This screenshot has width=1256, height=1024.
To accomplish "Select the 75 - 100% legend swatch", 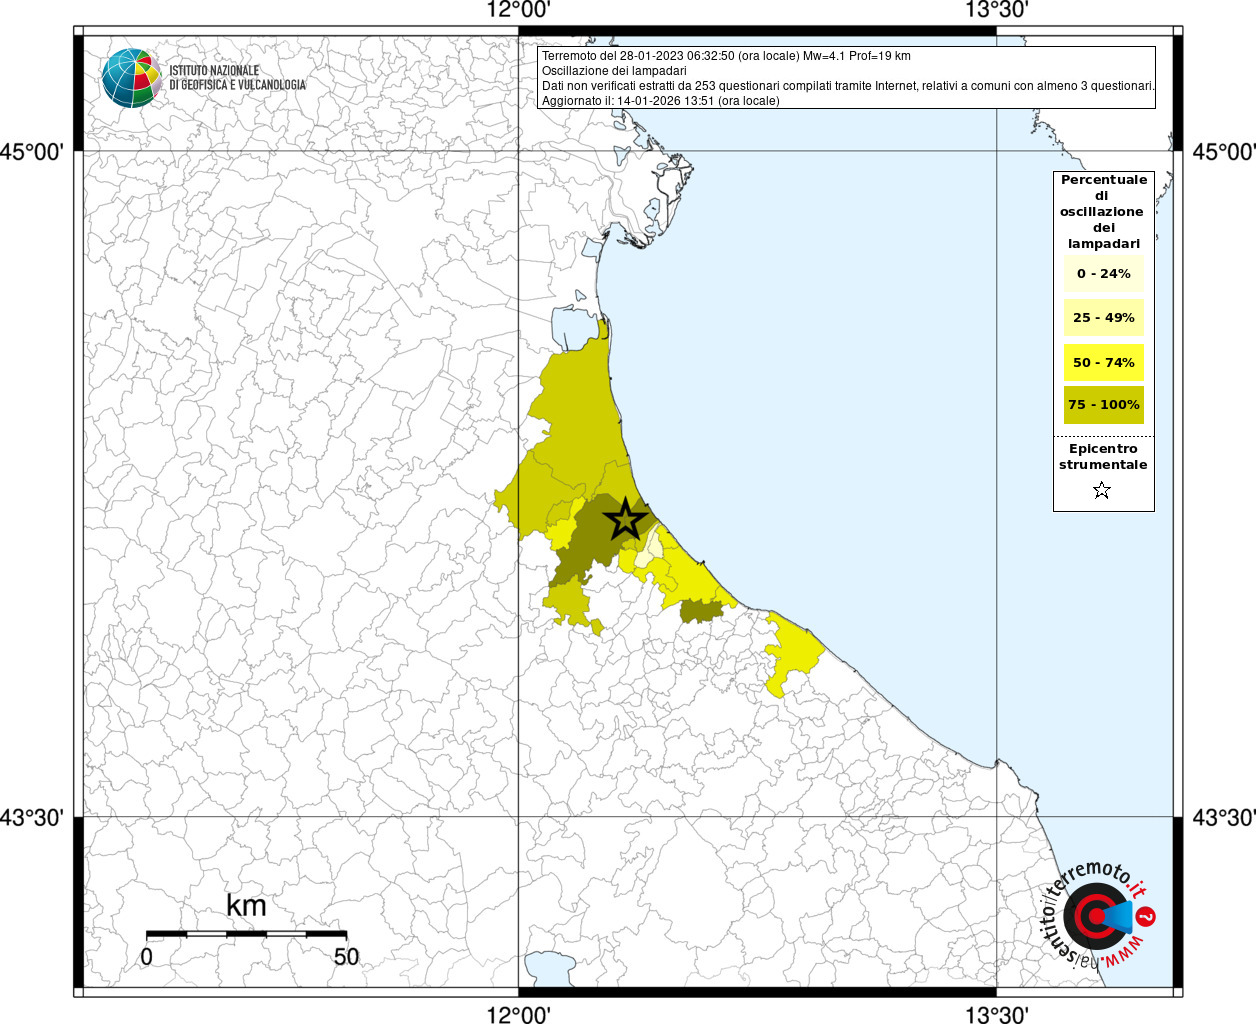I will coord(1103,405).
